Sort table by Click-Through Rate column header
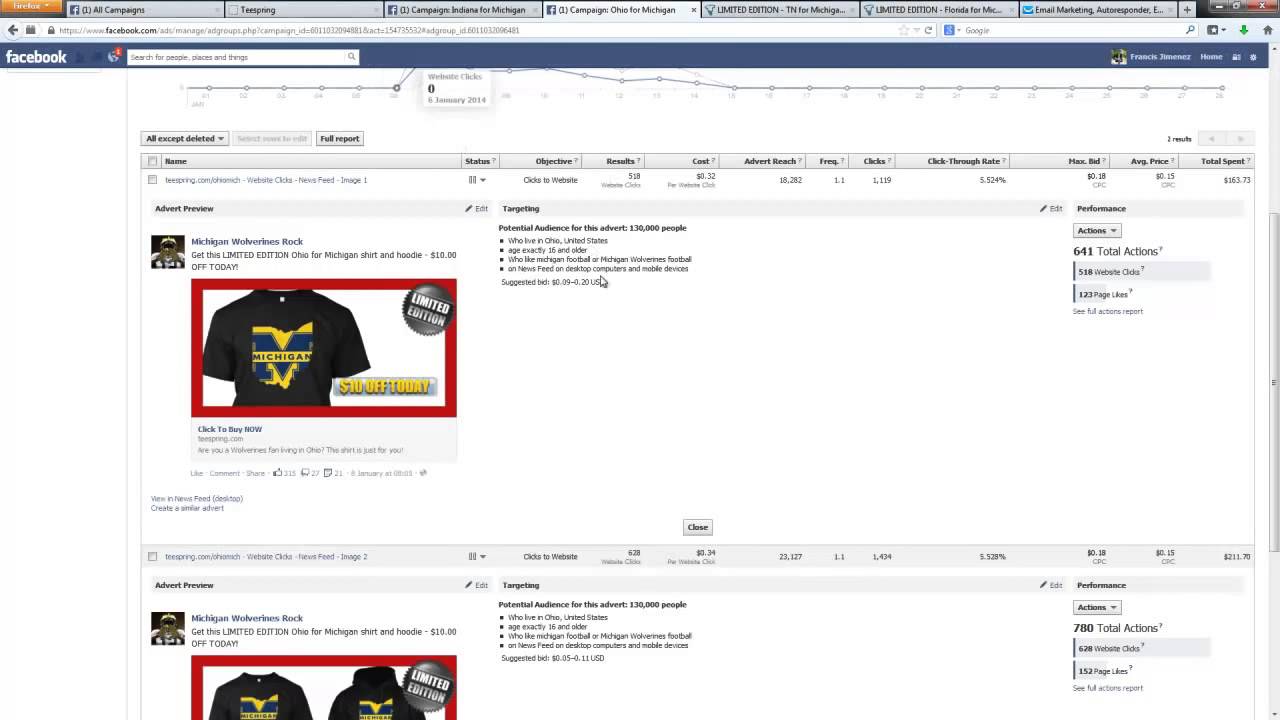Screen dimensions: 1280x720 point(963,161)
